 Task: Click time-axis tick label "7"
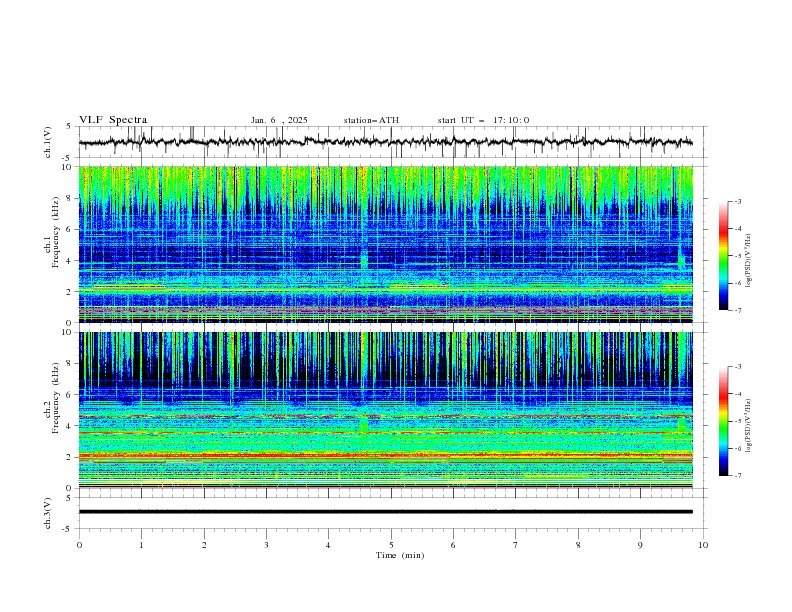click(x=516, y=545)
